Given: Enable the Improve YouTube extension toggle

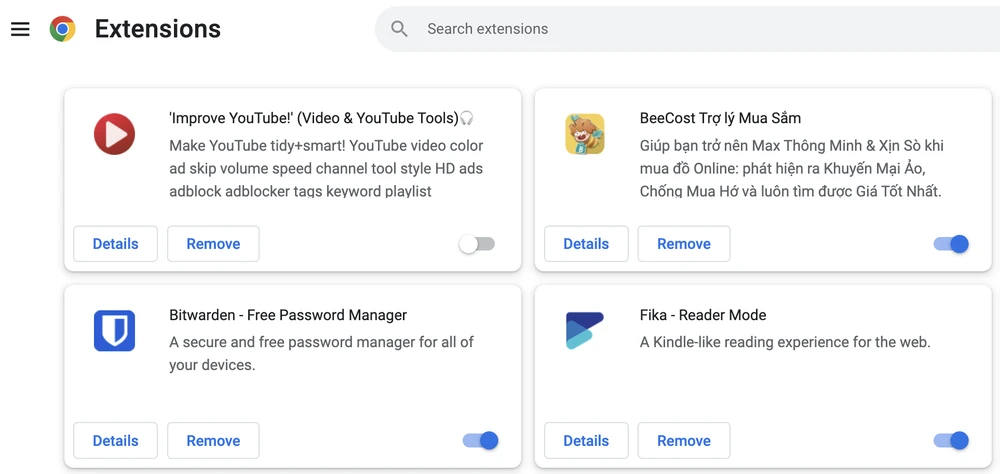Looking at the screenshot, I should coord(477,244).
